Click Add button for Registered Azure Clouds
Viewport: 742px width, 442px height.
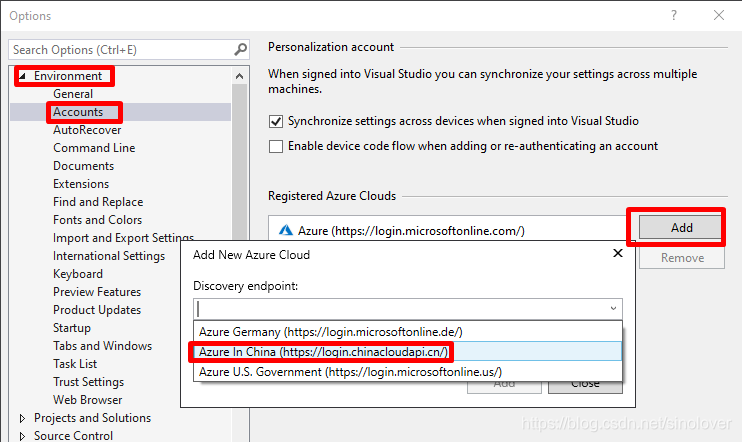pyautogui.click(x=681, y=228)
